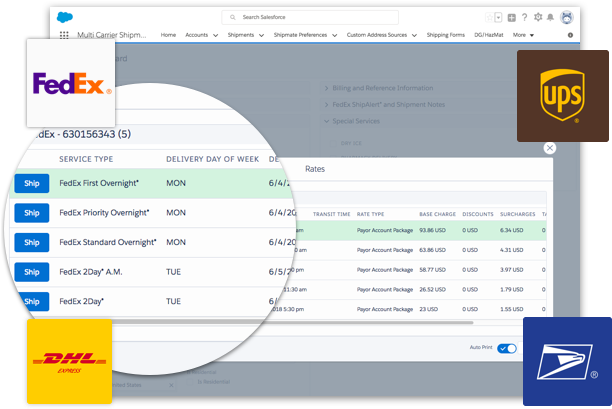
Task: Open the Shipmate Preferences tab
Action: coord(300,35)
